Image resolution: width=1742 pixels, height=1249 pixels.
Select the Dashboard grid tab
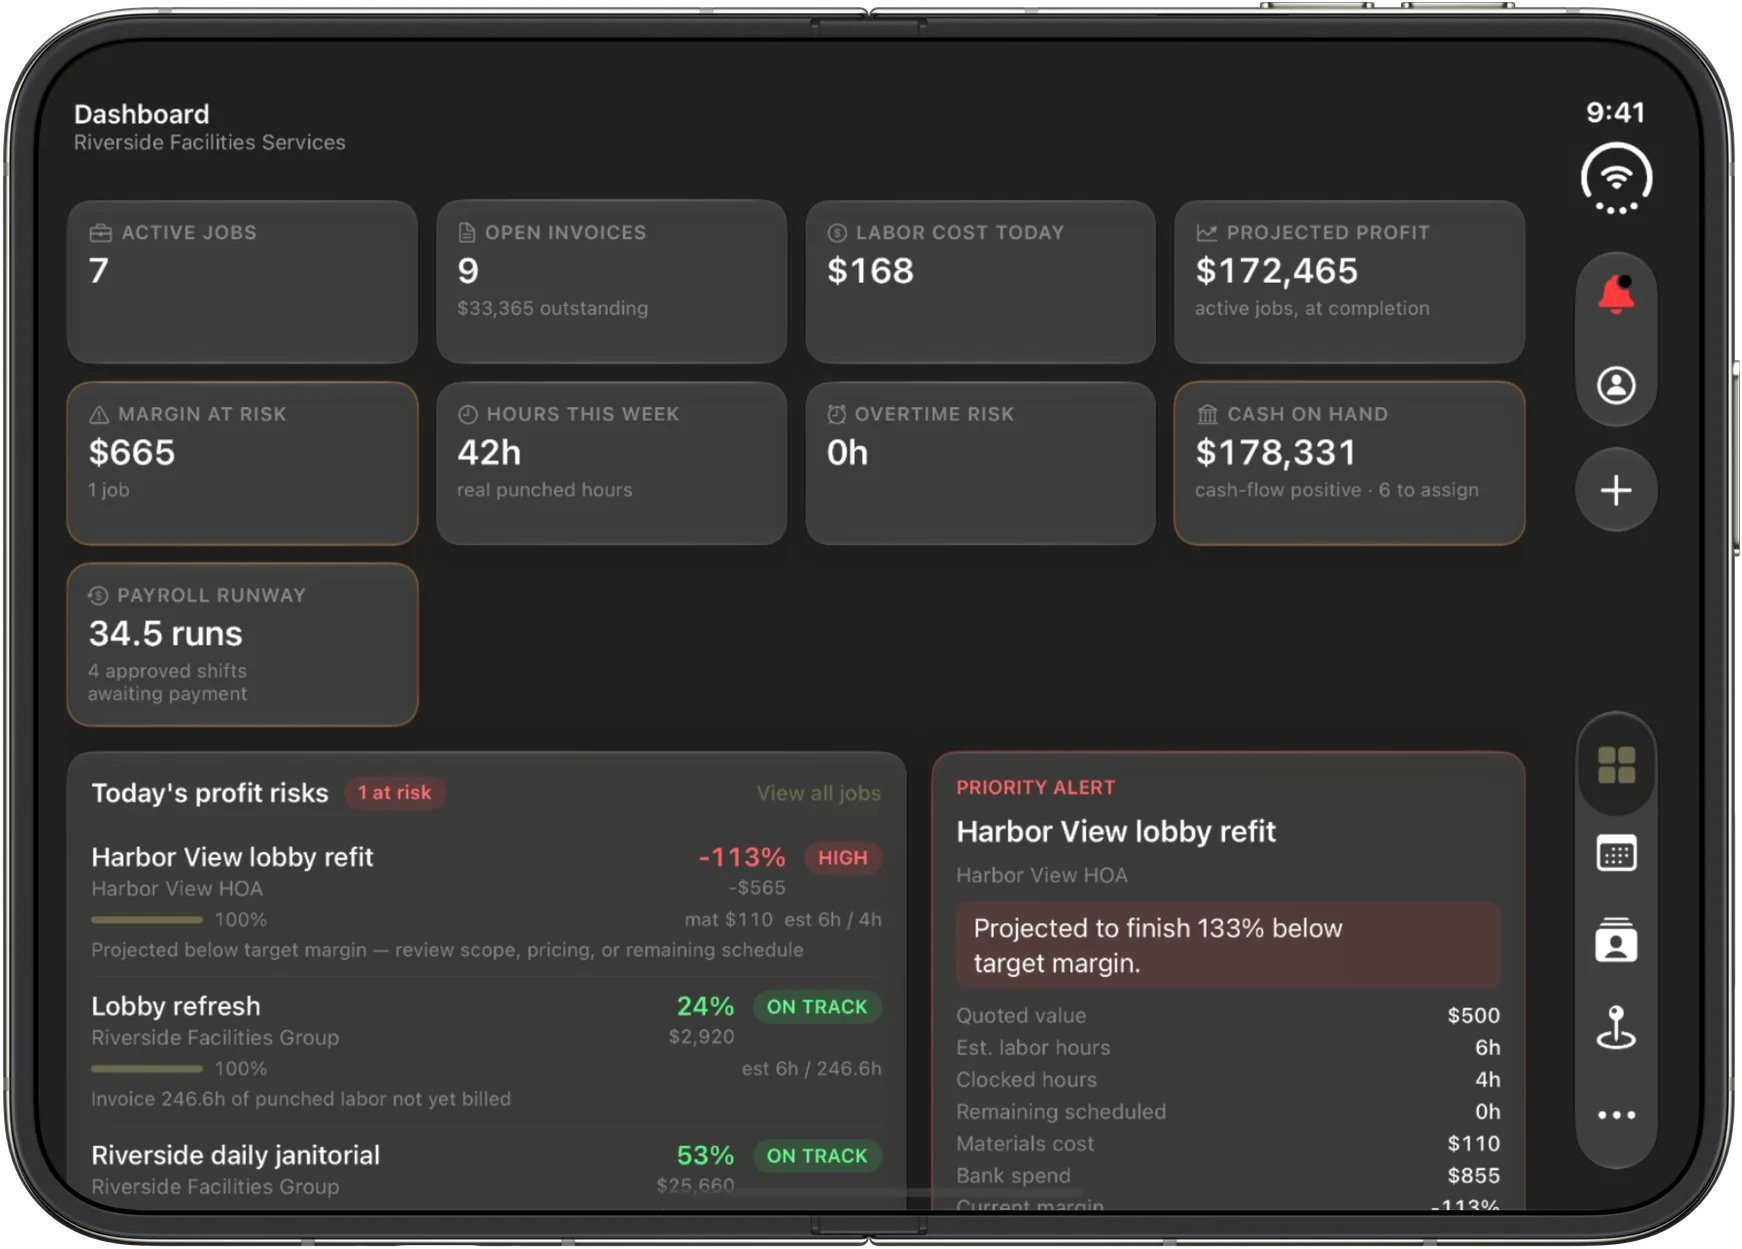point(1615,766)
